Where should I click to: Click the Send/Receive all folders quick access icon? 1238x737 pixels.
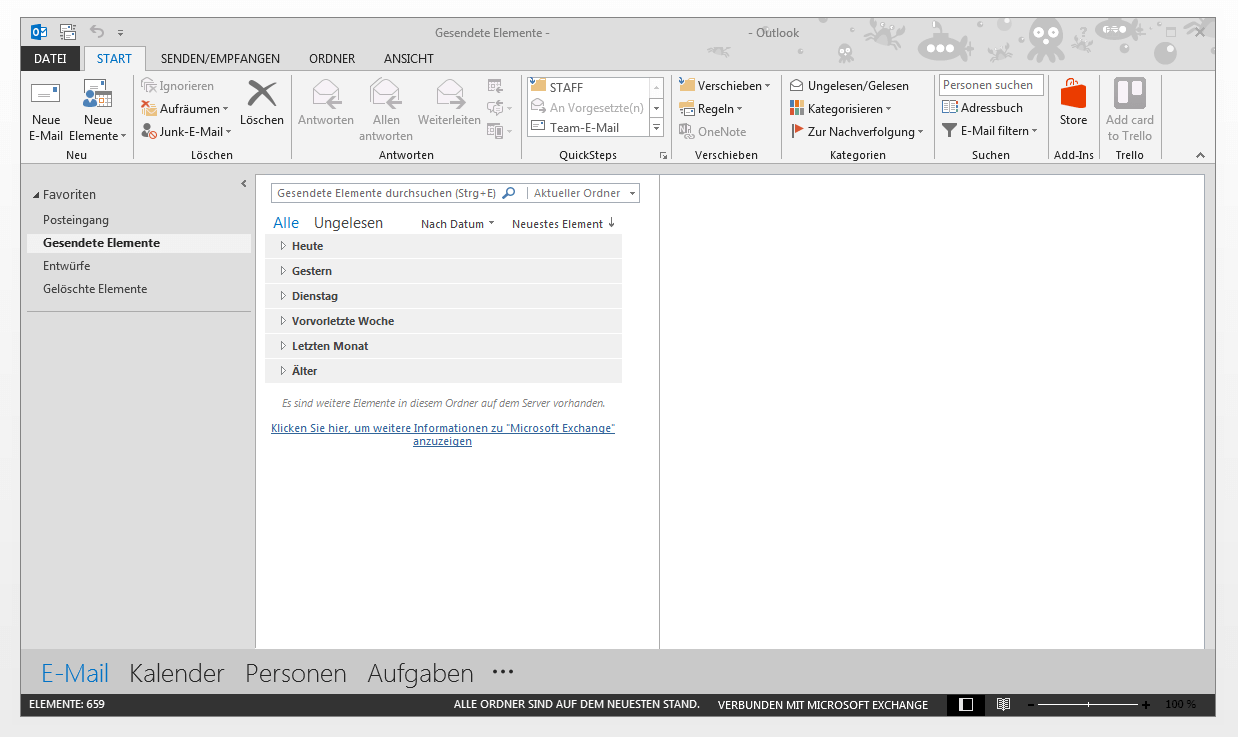pyautogui.click(x=68, y=32)
